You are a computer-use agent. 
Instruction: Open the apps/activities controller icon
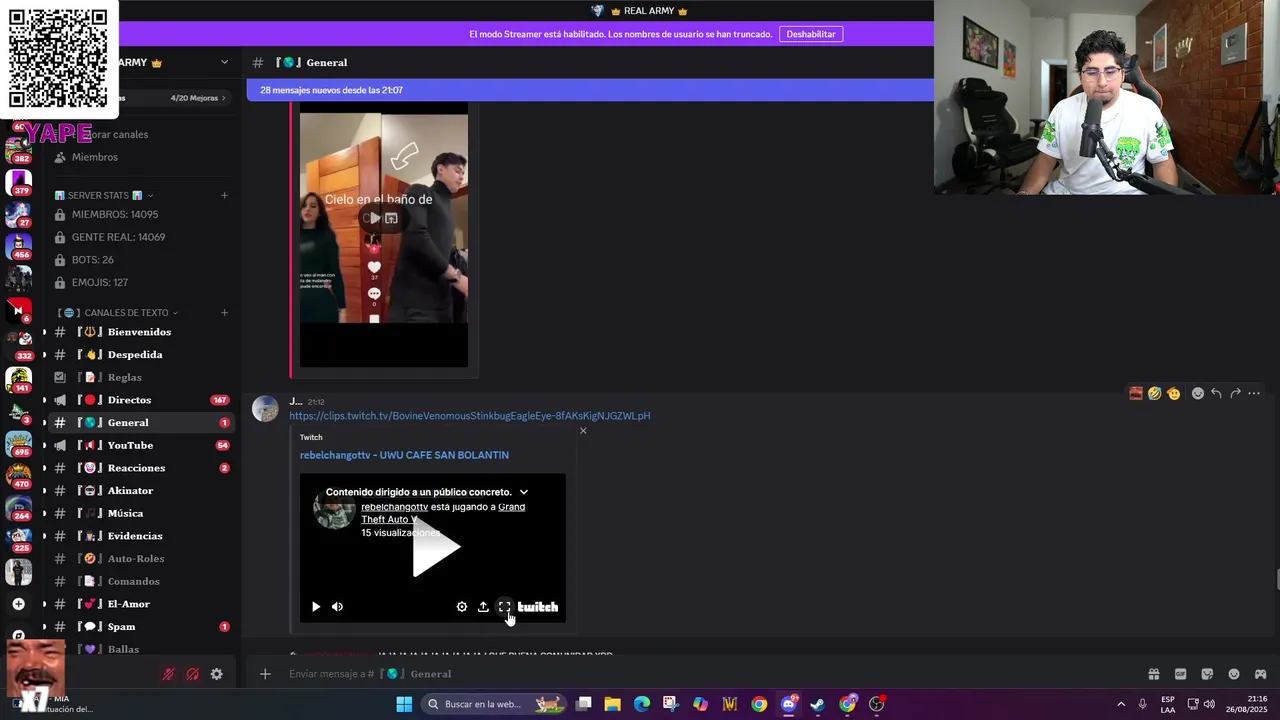1260,674
